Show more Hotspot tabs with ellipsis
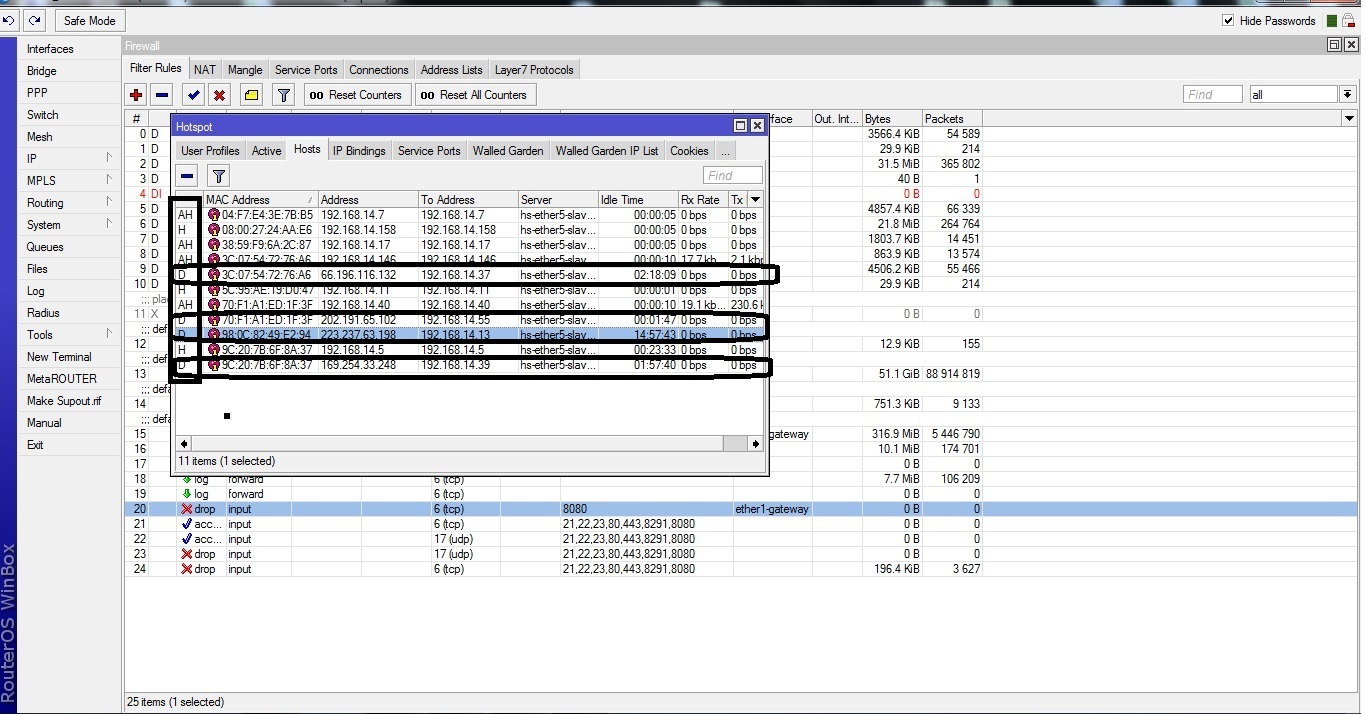 click(725, 151)
